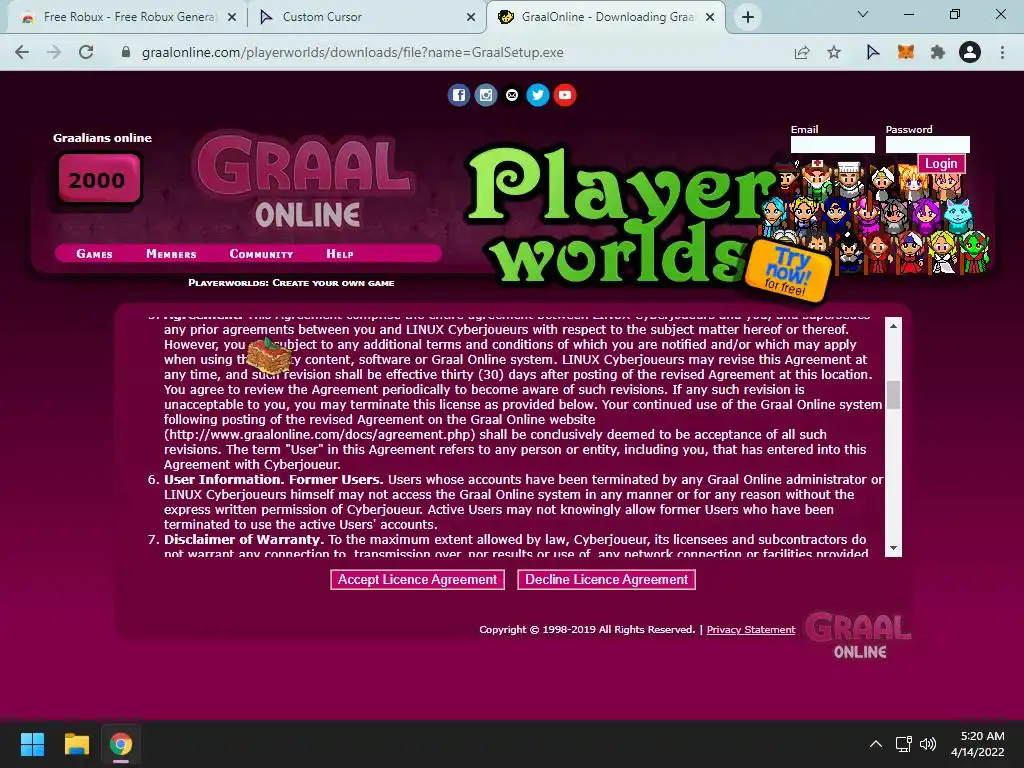Screen dimensions: 1024x768
Task: Open the YouTube social icon
Action: tap(565, 95)
